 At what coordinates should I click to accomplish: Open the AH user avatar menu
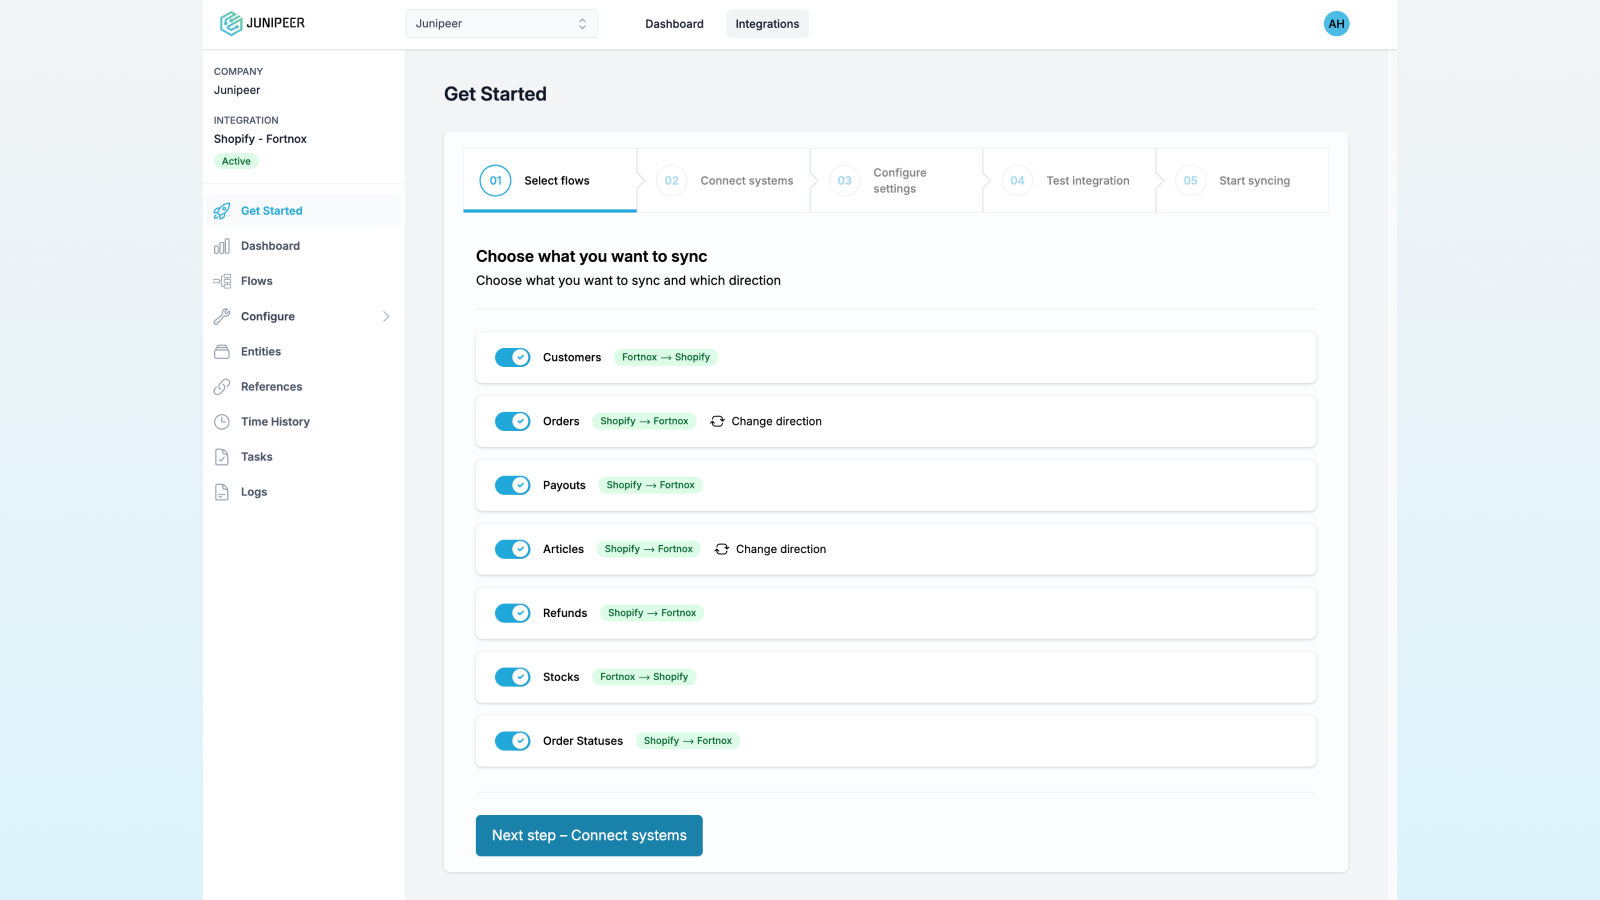point(1336,24)
